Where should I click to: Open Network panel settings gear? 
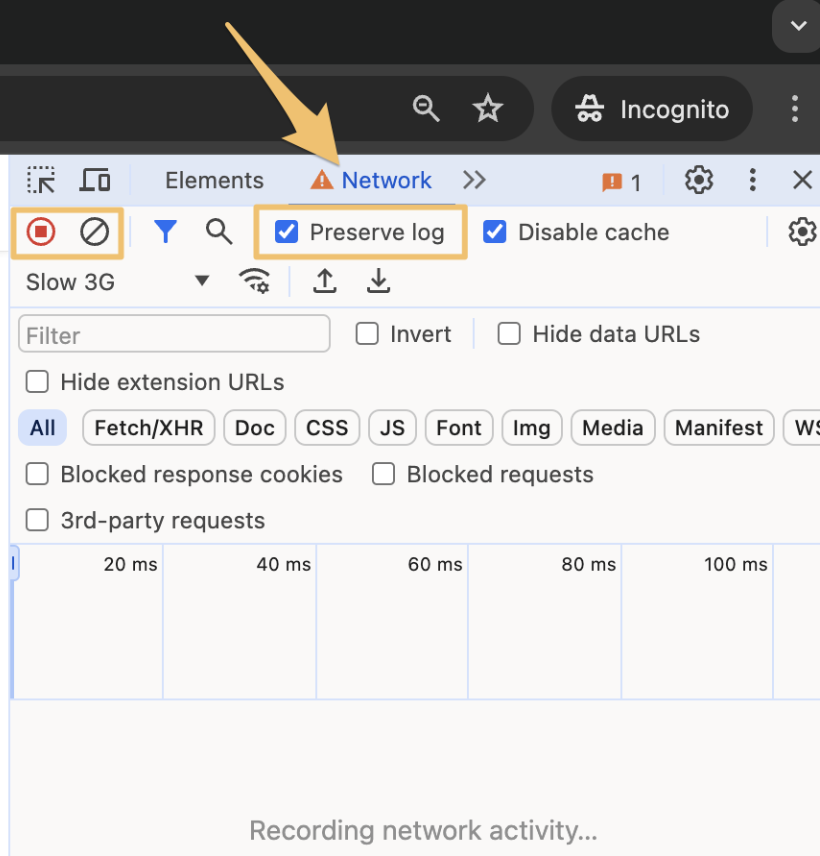click(x=803, y=232)
